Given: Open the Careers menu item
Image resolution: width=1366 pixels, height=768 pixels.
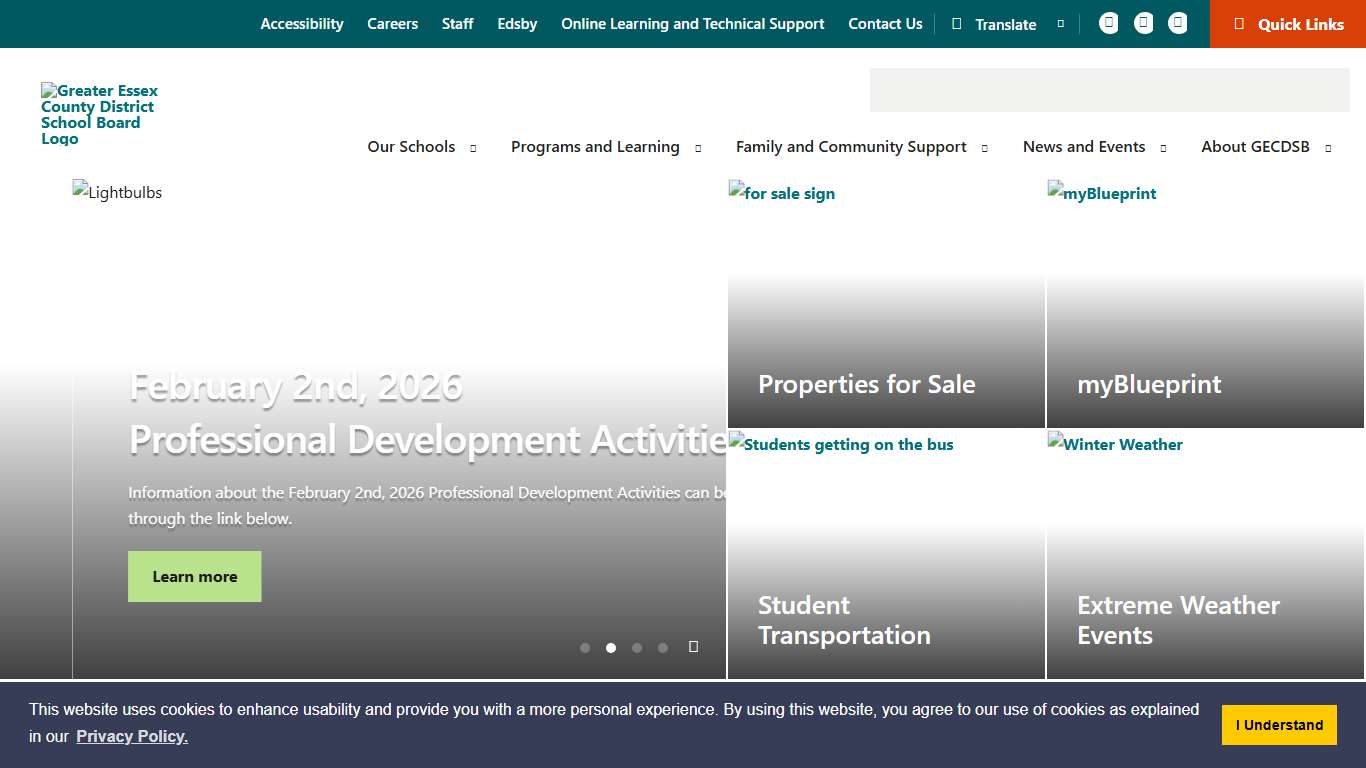Looking at the screenshot, I should click(392, 23).
